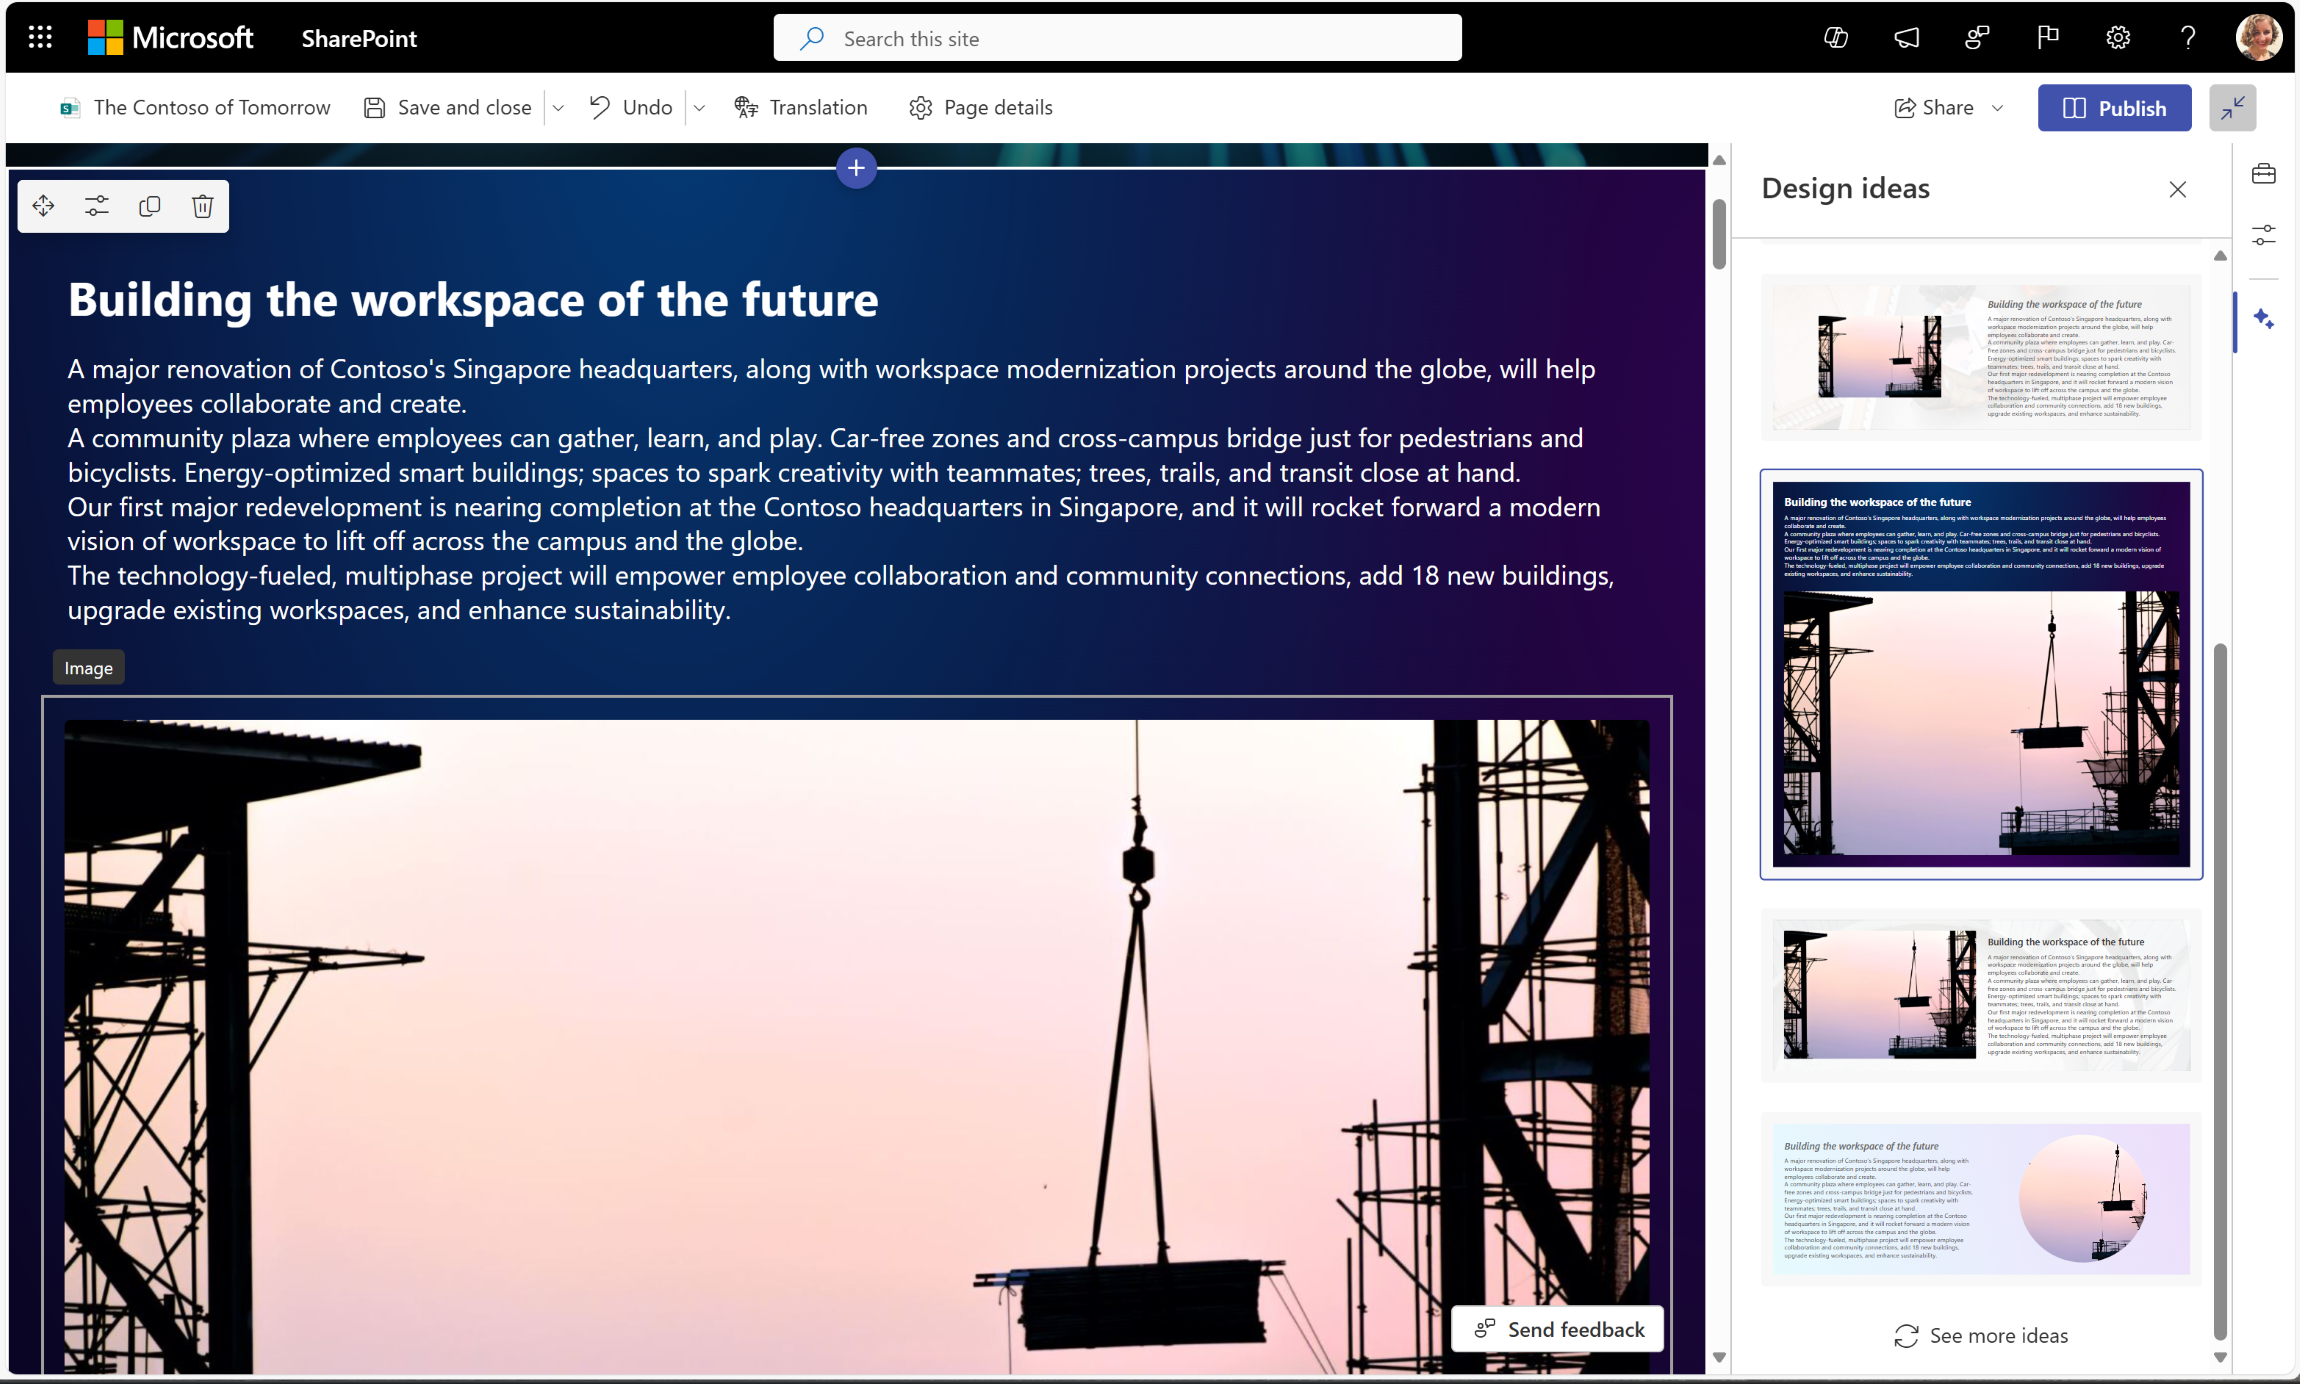Expand the Save and close dropdown arrow
Viewport: 2300px width, 1384px height.
point(560,107)
